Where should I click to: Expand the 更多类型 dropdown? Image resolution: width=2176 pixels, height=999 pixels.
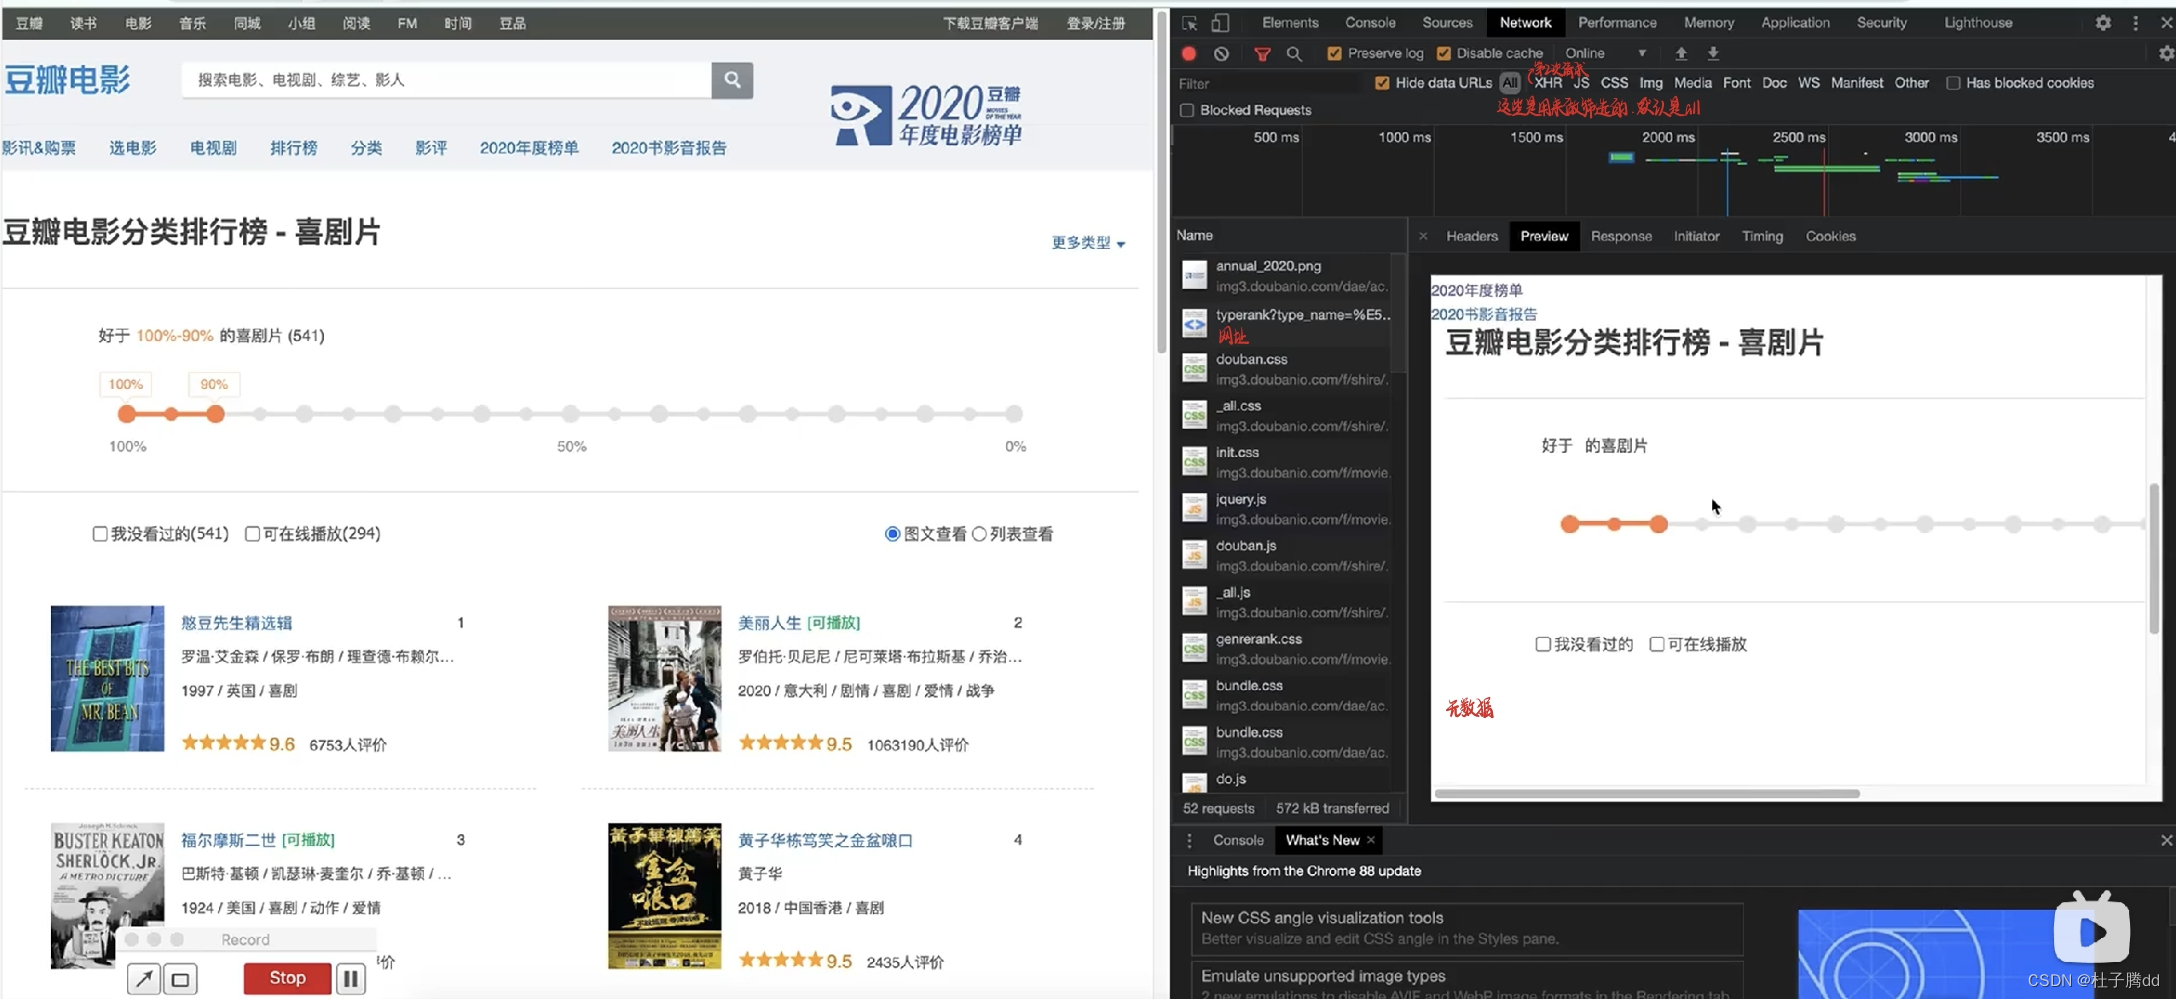click(x=1088, y=243)
